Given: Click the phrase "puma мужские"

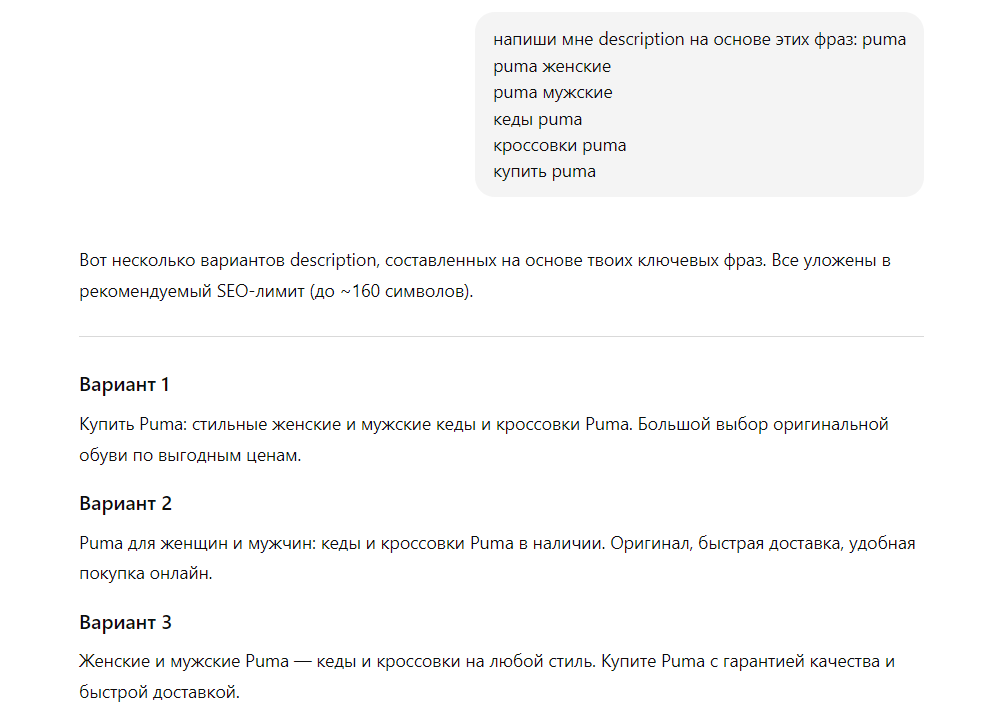Looking at the screenshot, I should [553, 93].
